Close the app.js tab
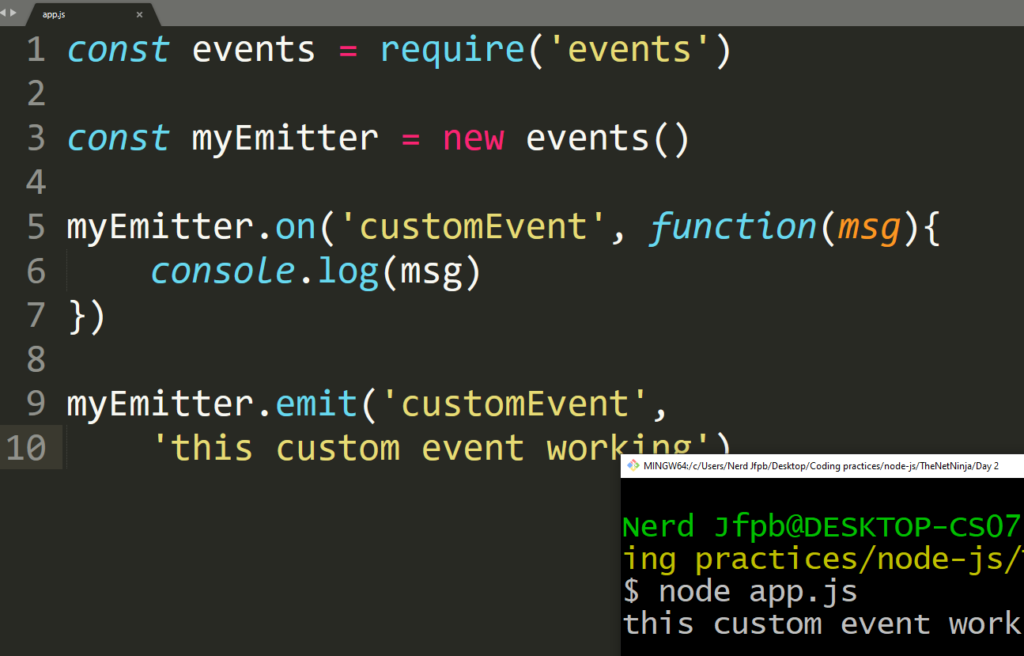The image size is (1024, 656). pyautogui.click(x=139, y=14)
